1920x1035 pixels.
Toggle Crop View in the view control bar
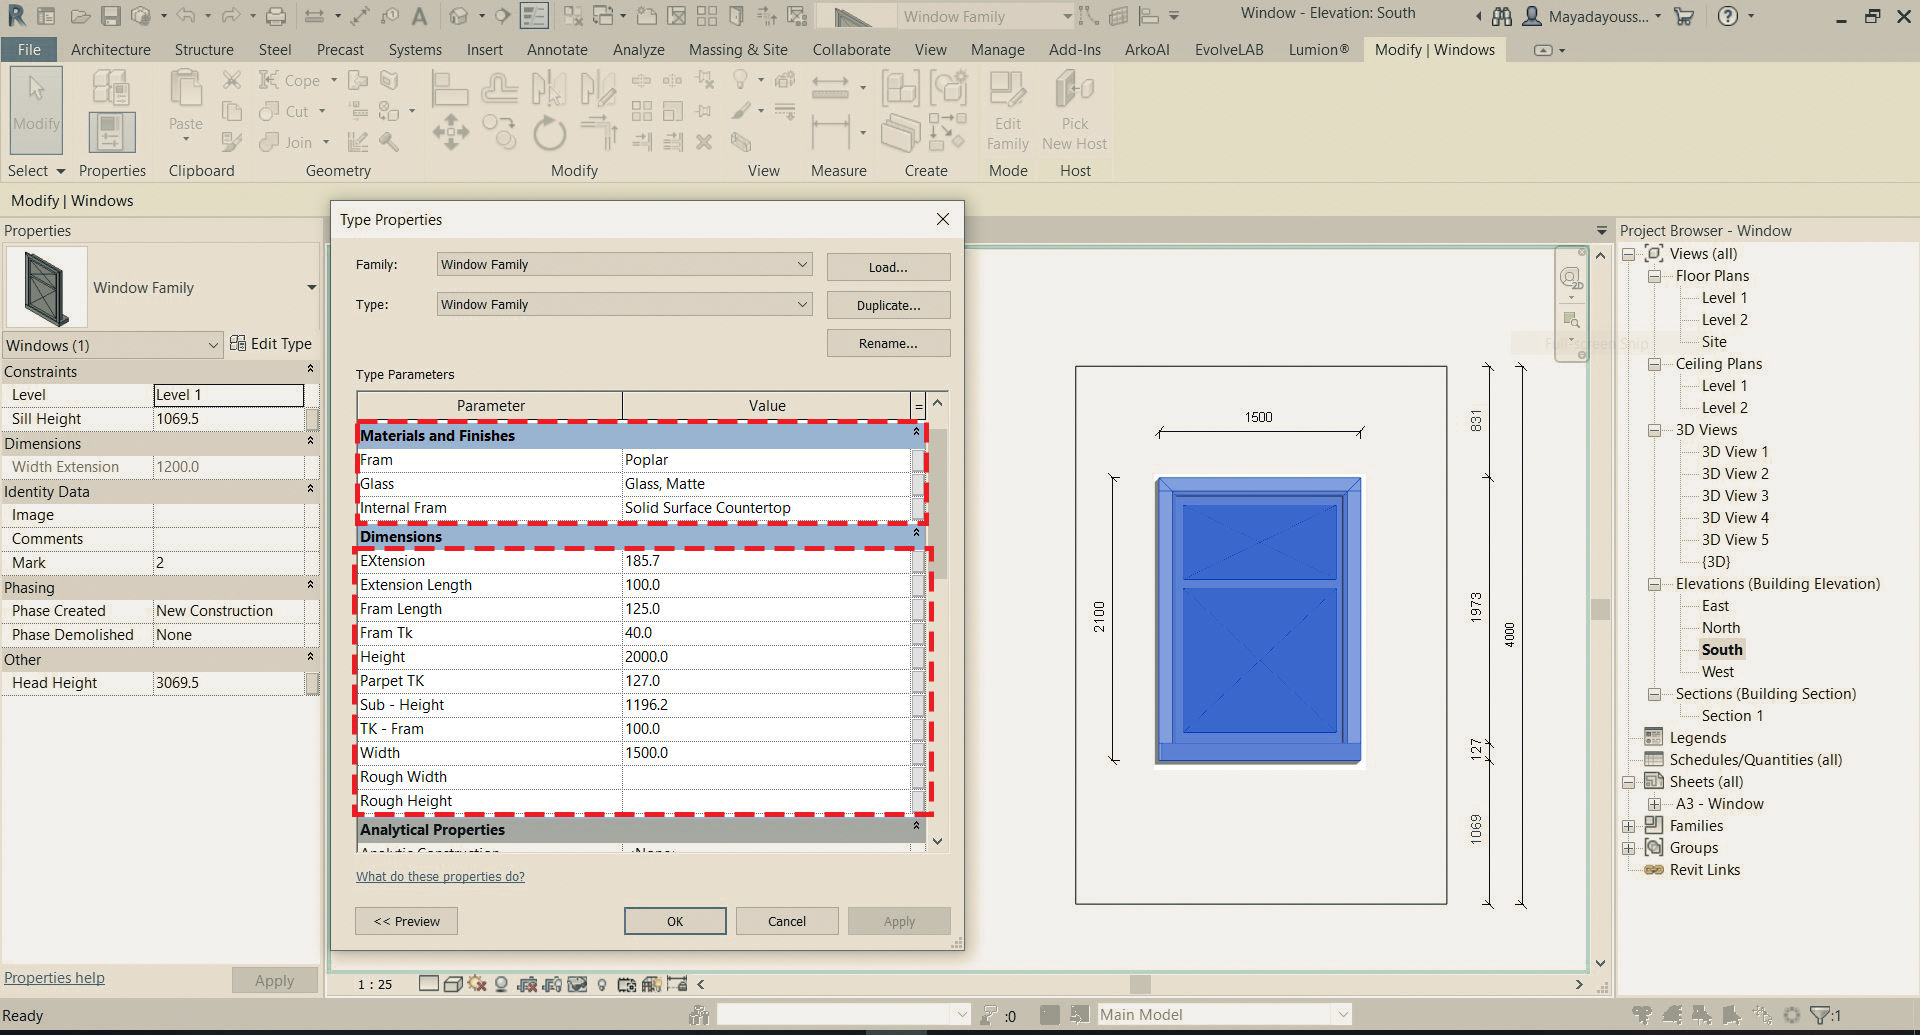pos(527,984)
